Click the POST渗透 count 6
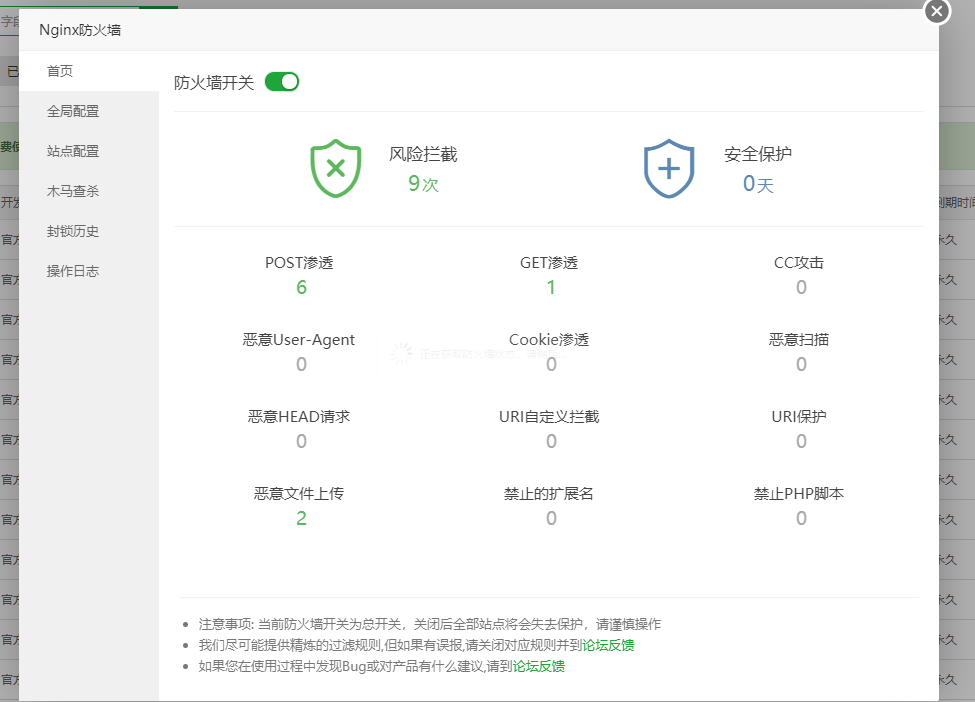 coord(302,287)
